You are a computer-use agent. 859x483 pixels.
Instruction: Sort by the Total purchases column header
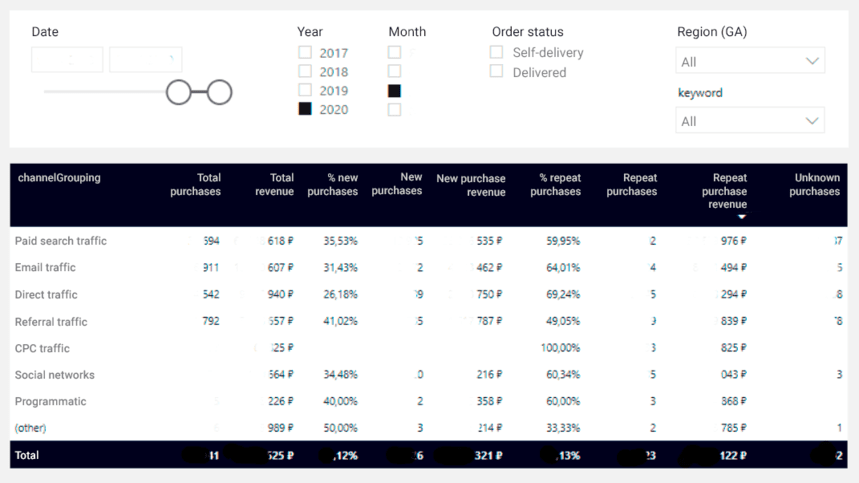coord(195,185)
